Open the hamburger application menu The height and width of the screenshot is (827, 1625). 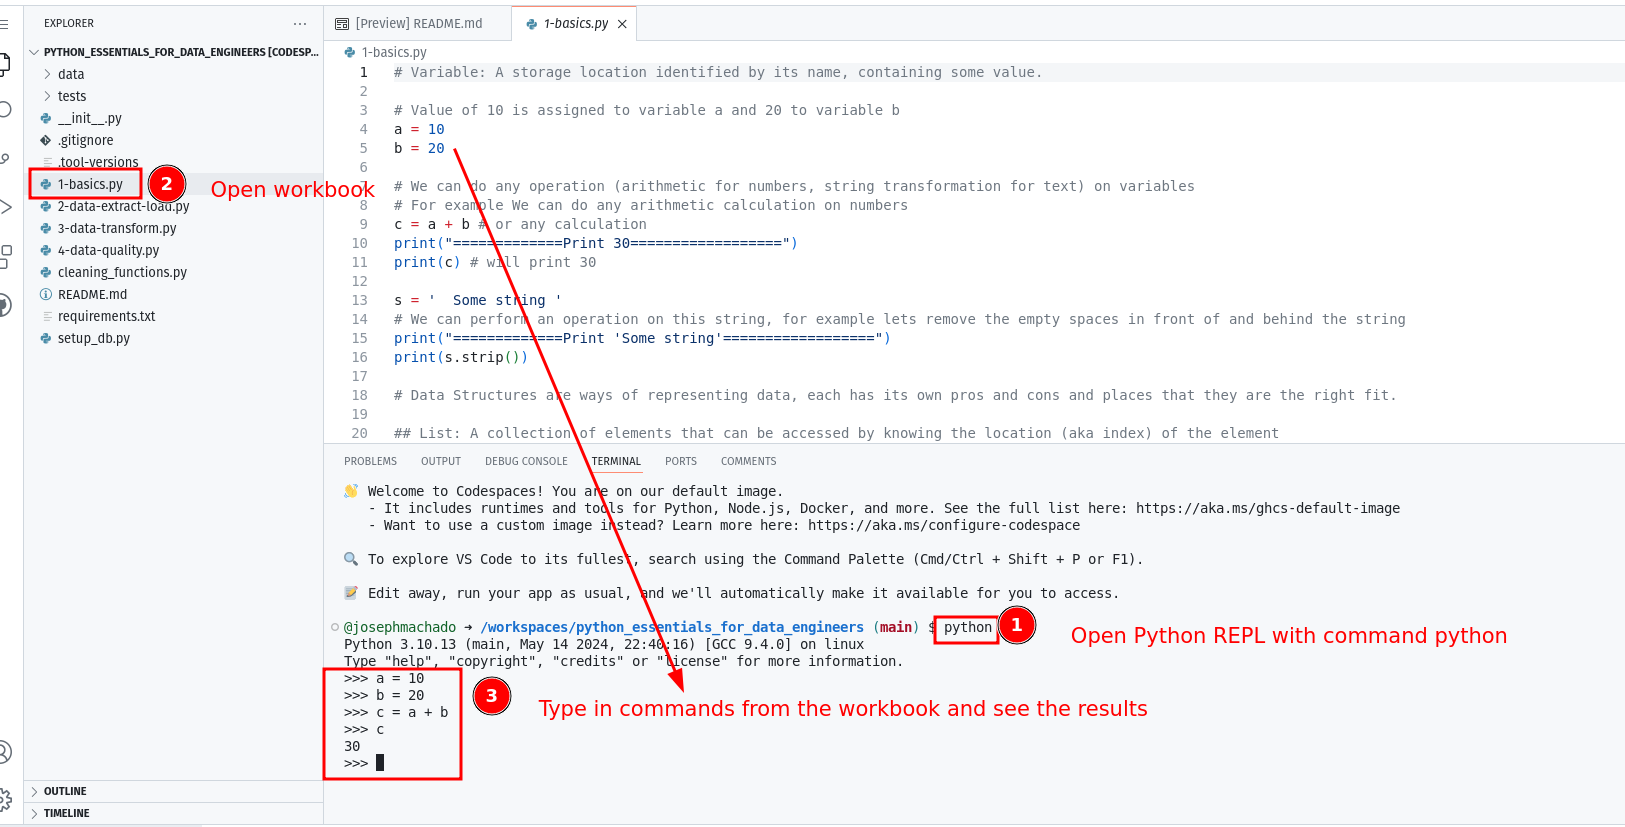[x=4, y=23]
